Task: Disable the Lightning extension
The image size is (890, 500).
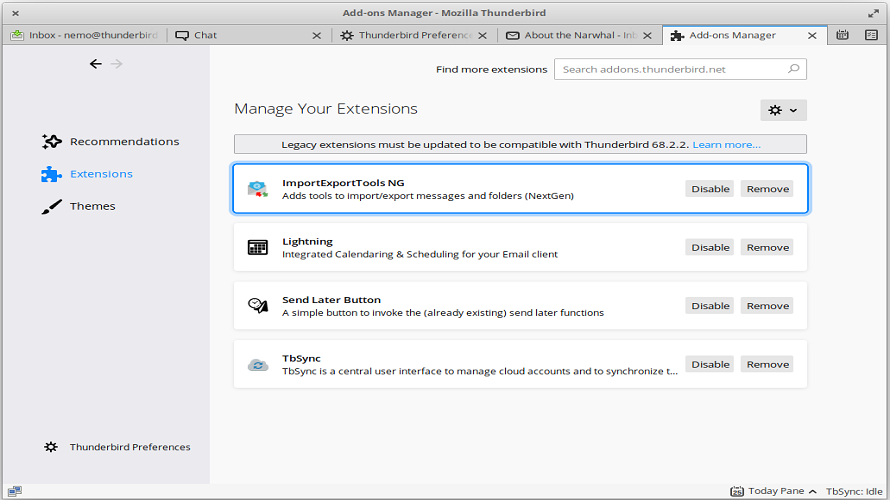Action: click(710, 247)
